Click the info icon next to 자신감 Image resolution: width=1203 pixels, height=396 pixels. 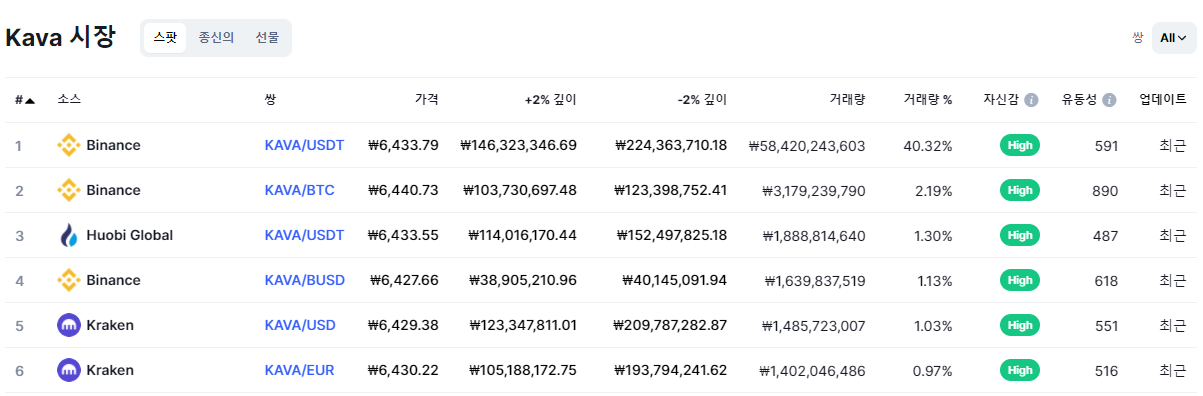point(1032,100)
